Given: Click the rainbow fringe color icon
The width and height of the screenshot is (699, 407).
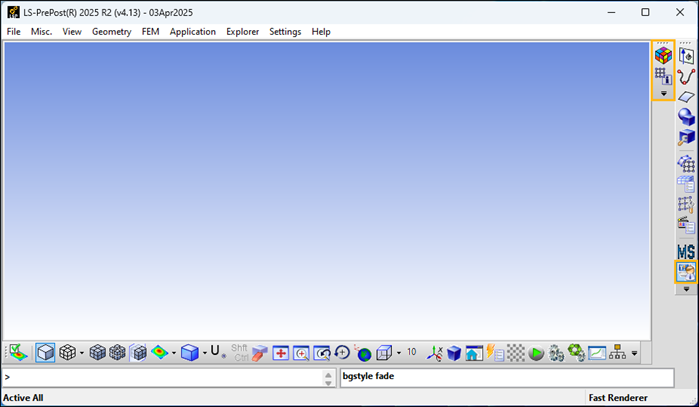Looking at the screenshot, I should pos(160,353).
